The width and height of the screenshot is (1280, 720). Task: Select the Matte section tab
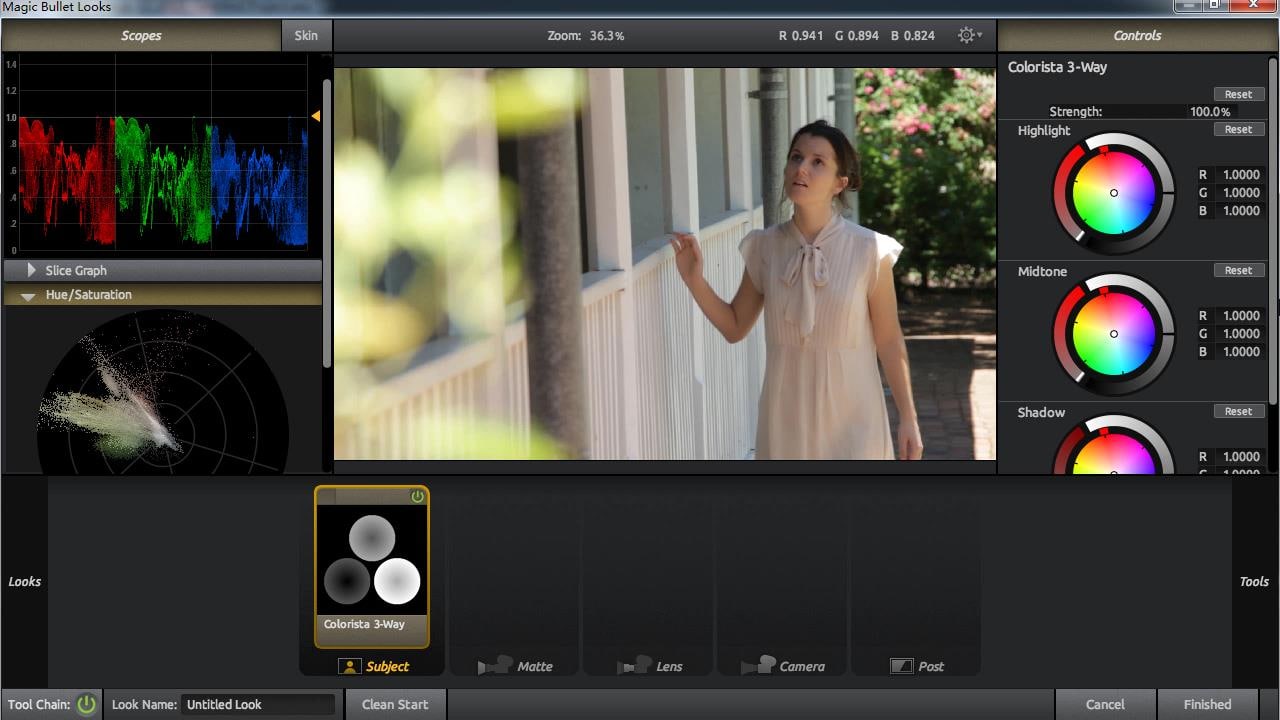pos(514,666)
